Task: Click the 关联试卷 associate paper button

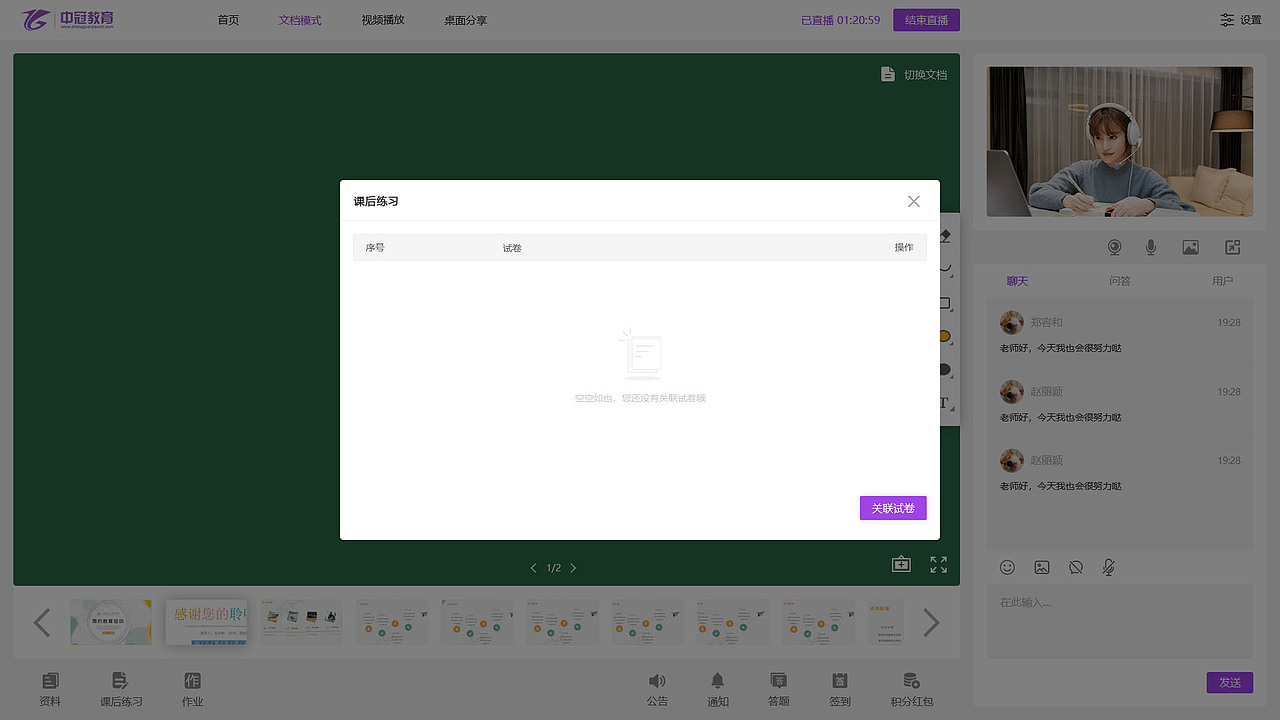Action: [892, 507]
